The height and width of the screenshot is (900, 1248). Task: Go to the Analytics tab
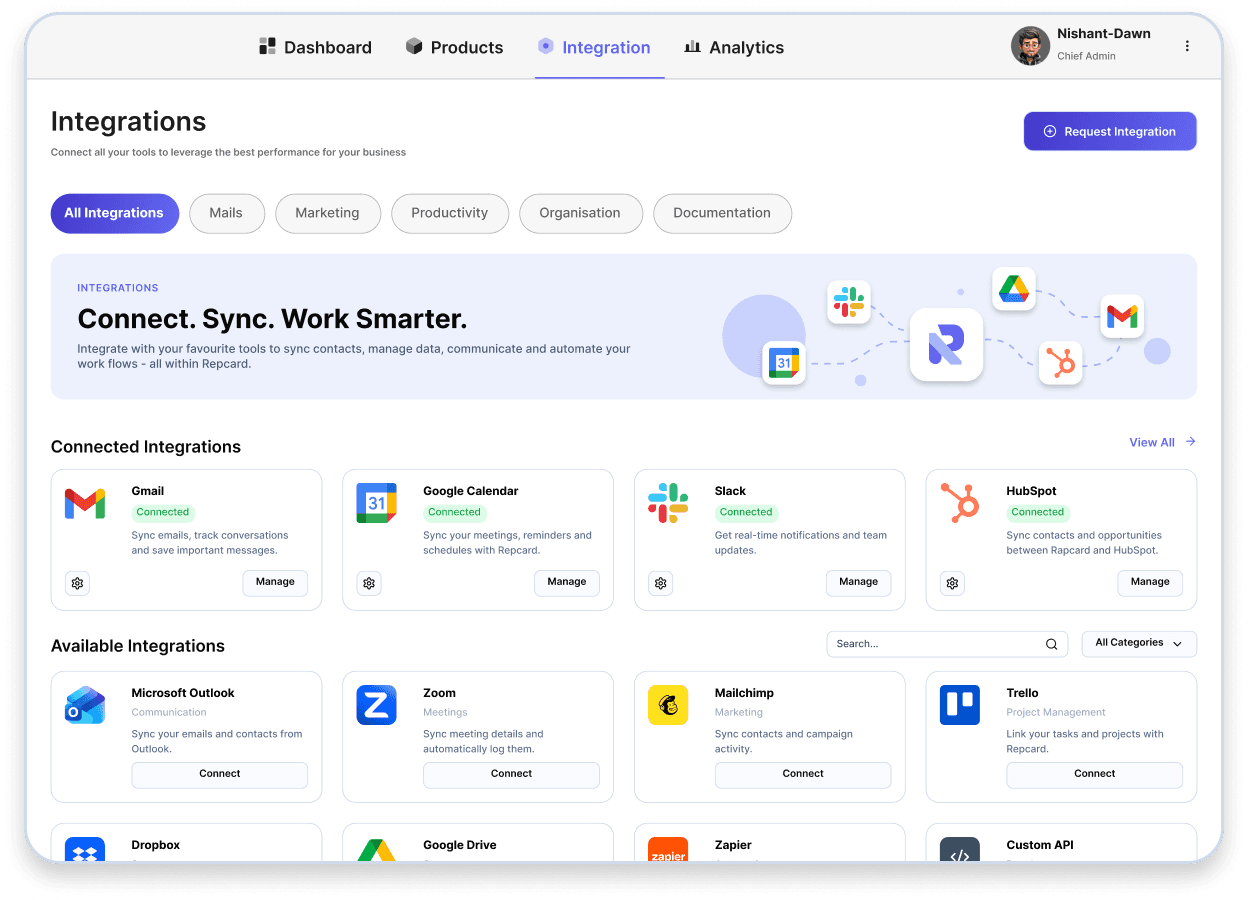(734, 47)
